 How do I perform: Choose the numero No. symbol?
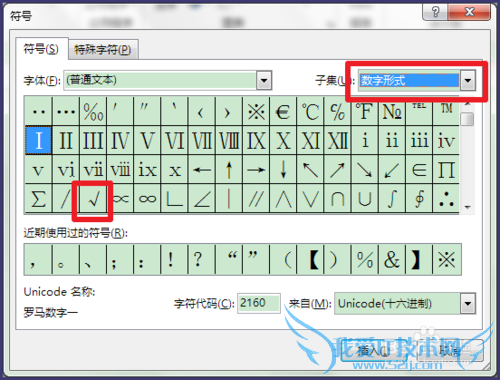pyautogui.click(x=392, y=111)
